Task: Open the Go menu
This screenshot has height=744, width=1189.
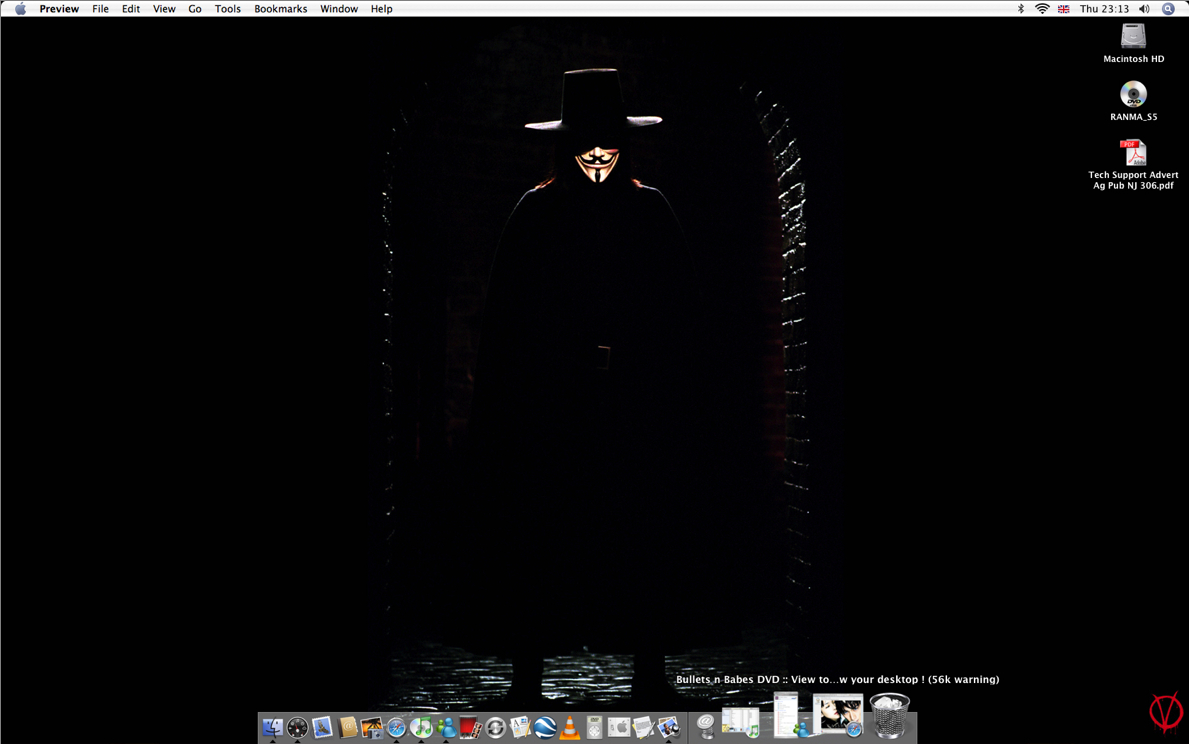Action: (195, 9)
